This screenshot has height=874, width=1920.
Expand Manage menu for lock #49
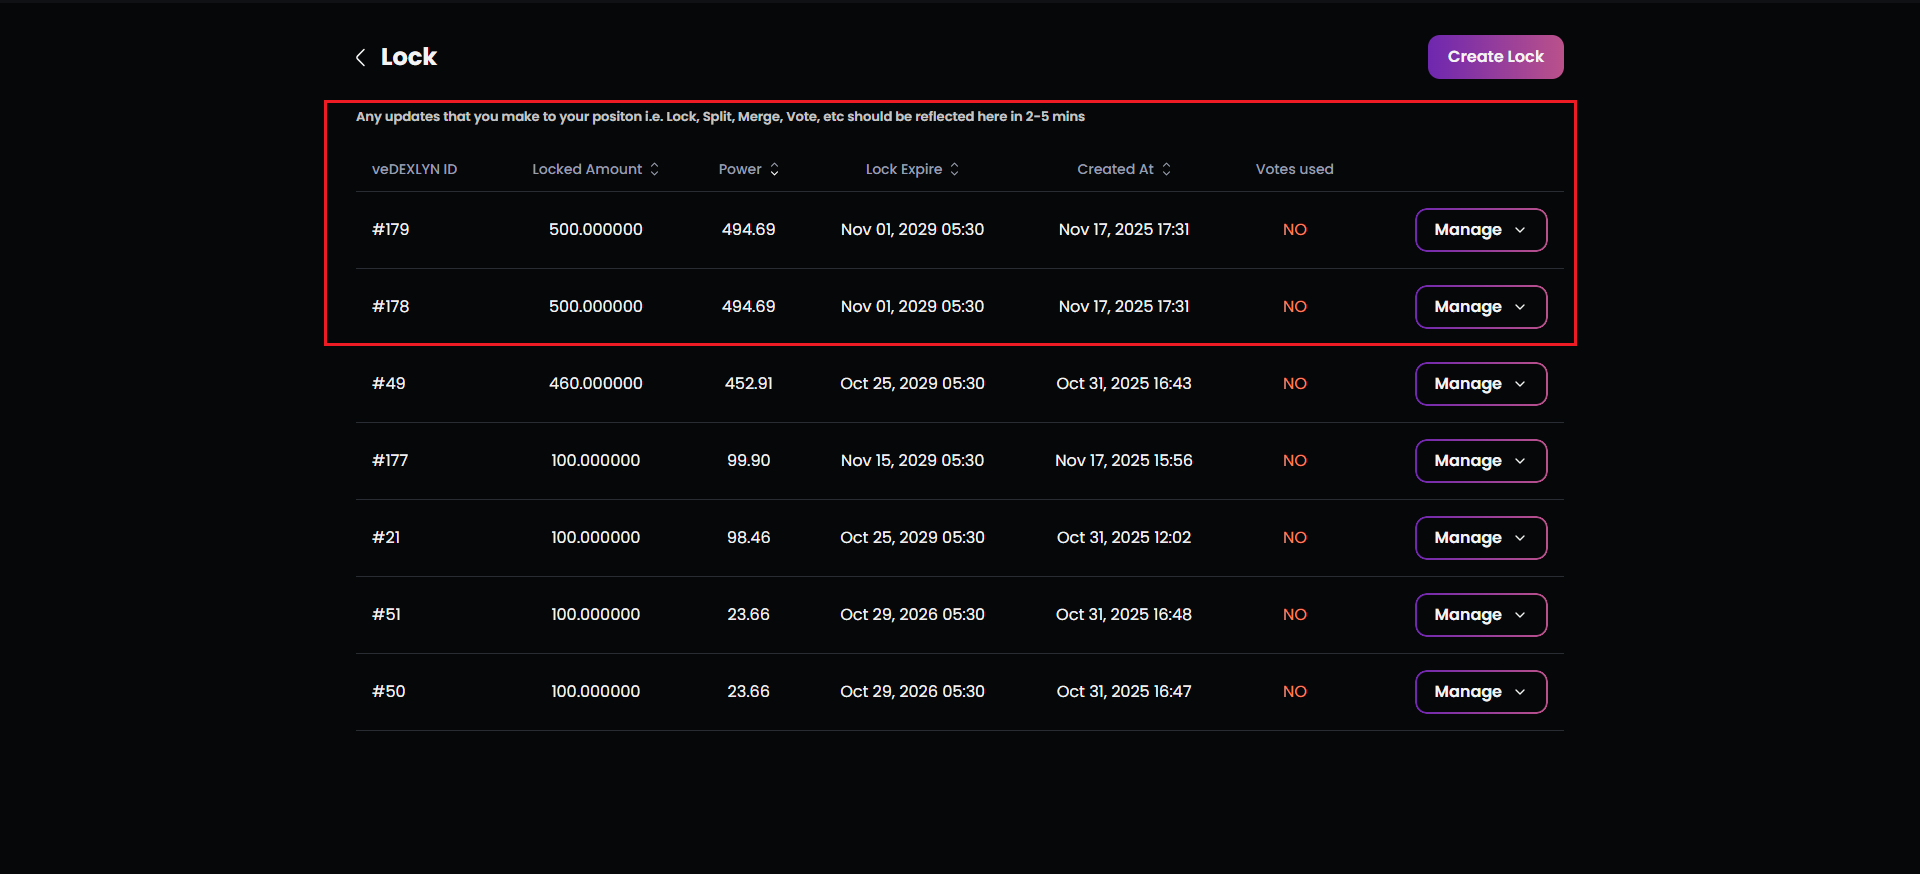click(1480, 384)
